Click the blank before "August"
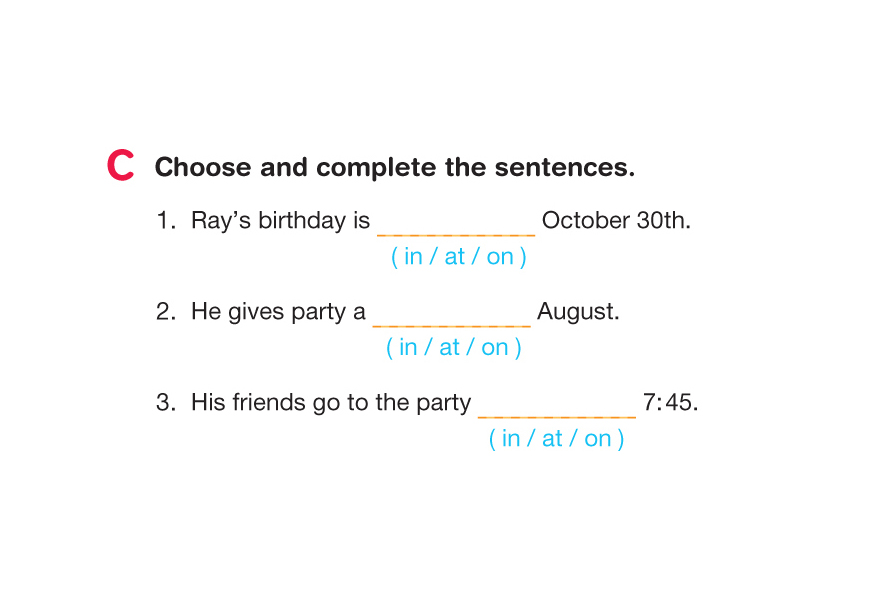This screenshot has height=612, width=873. click(451, 317)
